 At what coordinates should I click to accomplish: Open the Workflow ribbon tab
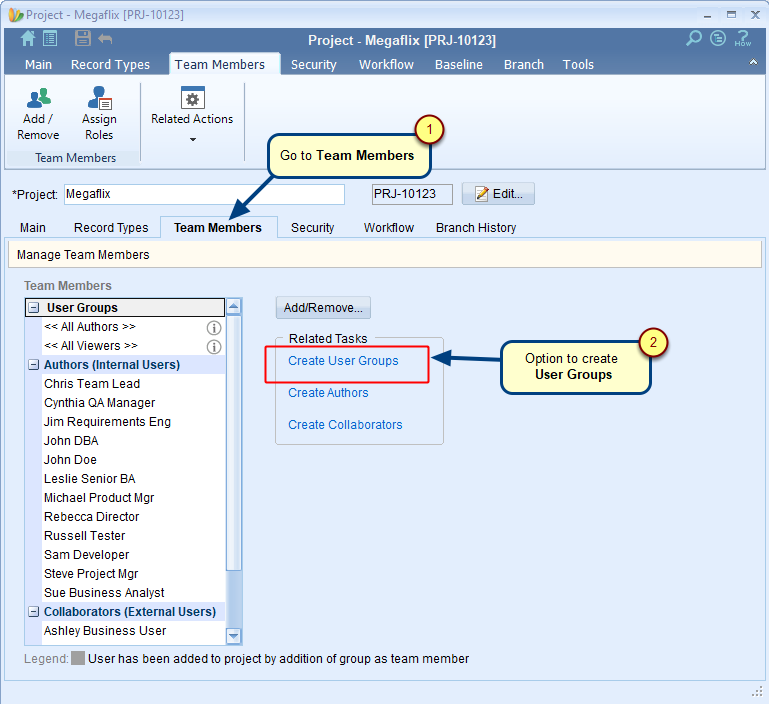(x=386, y=64)
